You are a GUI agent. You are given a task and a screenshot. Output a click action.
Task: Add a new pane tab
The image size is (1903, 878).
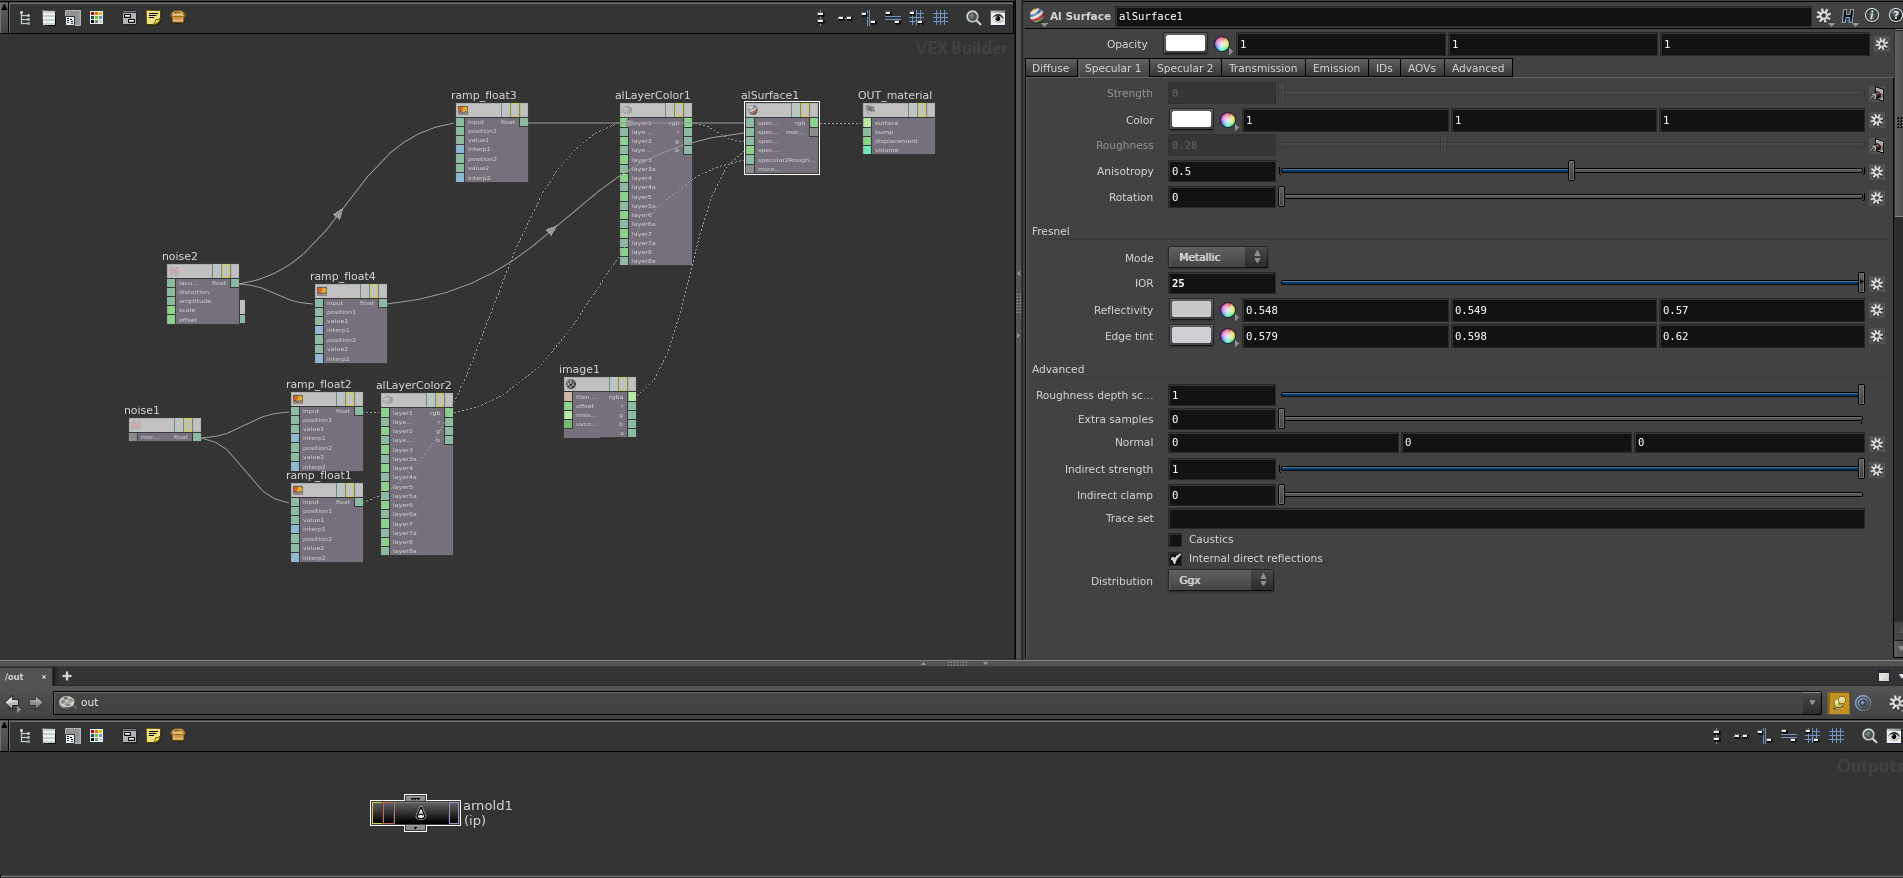click(67, 676)
